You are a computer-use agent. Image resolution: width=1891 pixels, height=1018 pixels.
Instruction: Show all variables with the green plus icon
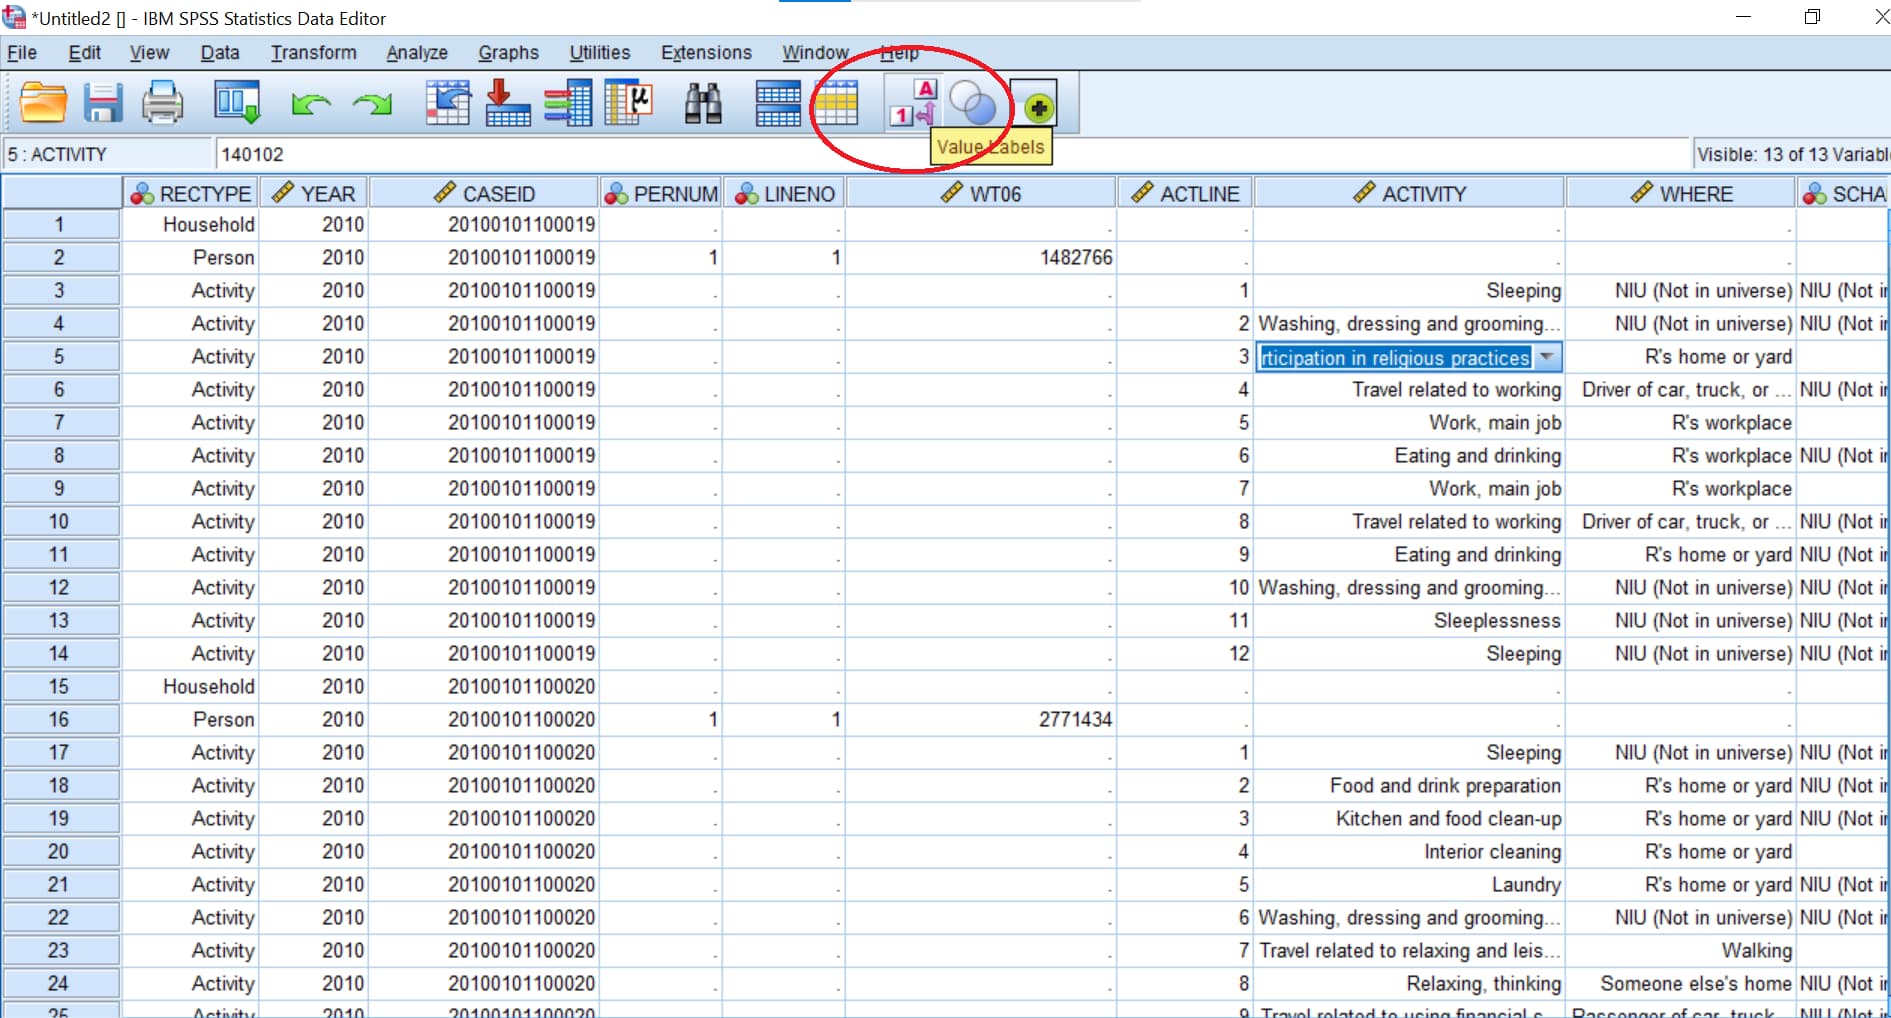(x=1039, y=102)
